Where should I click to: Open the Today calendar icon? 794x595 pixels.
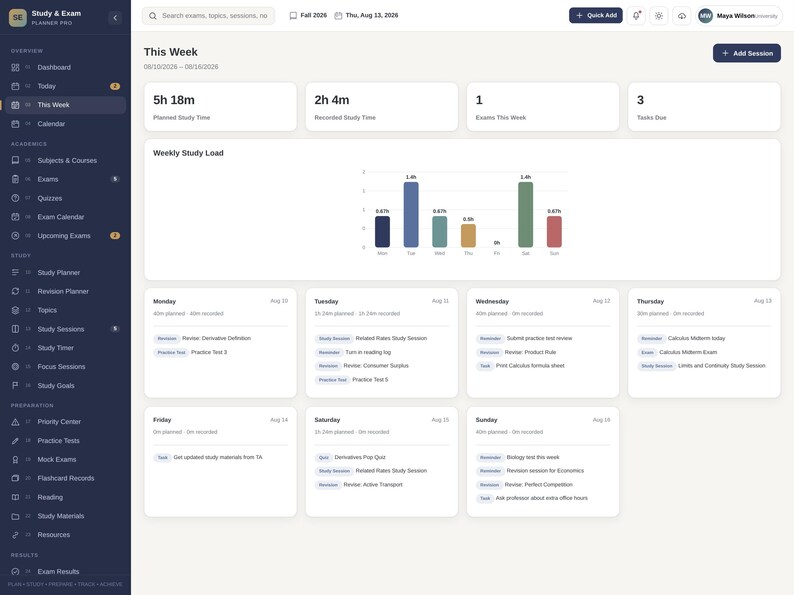click(x=15, y=86)
